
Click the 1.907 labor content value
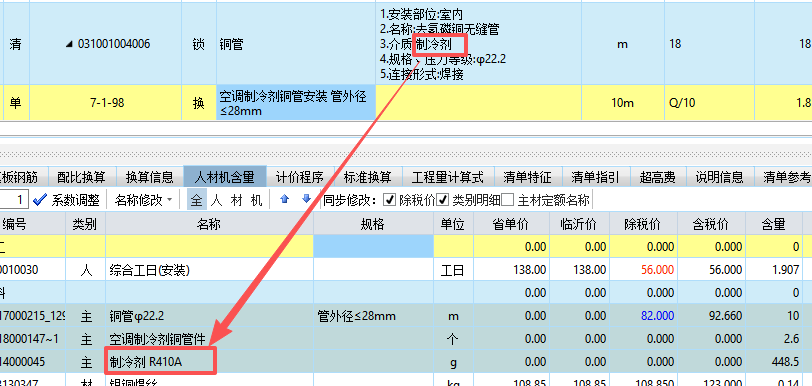[774, 270]
